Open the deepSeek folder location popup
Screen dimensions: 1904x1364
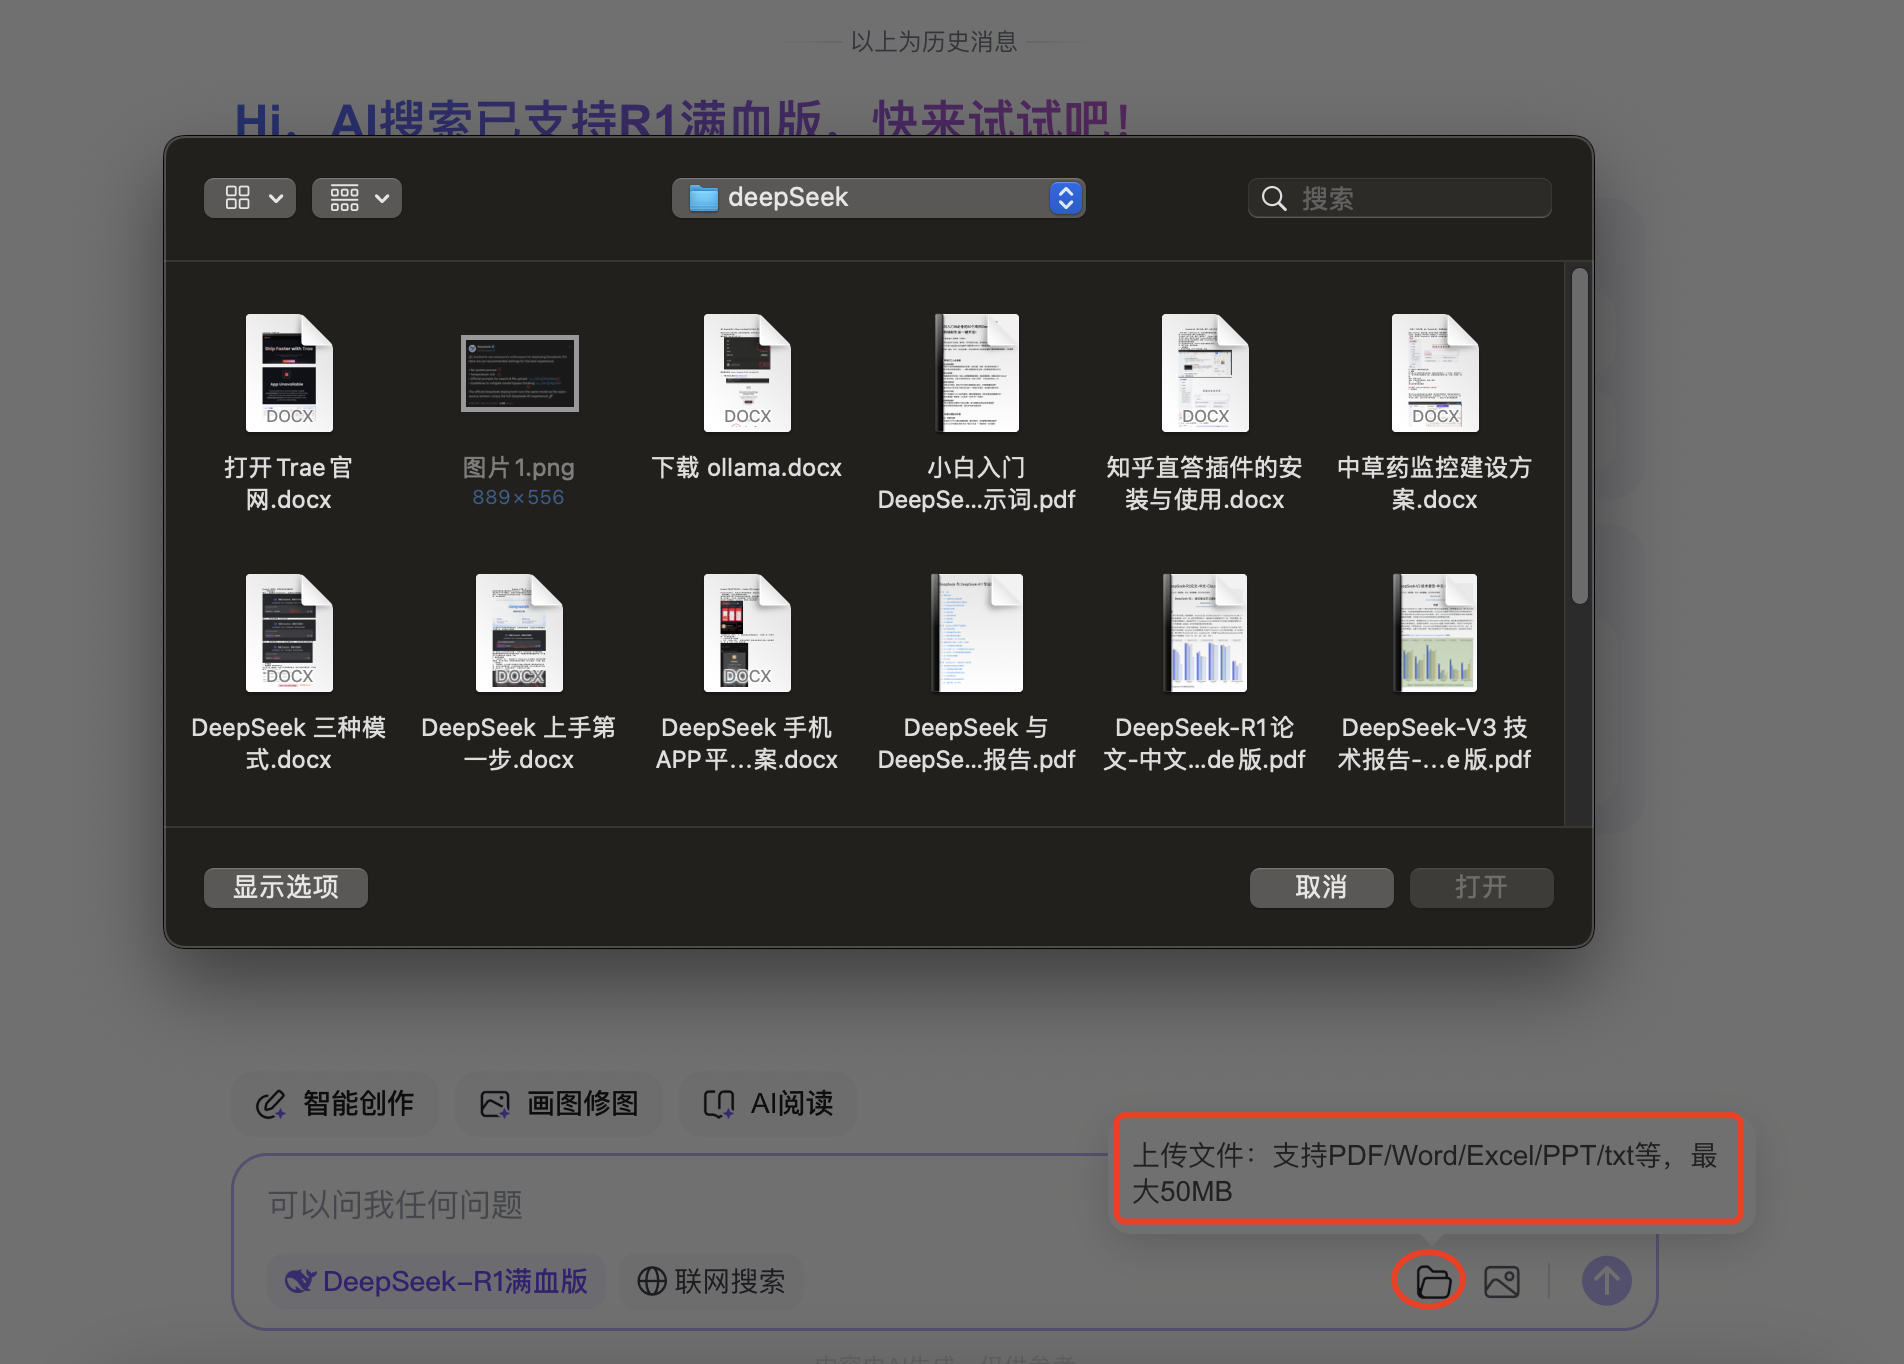(878, 198)
